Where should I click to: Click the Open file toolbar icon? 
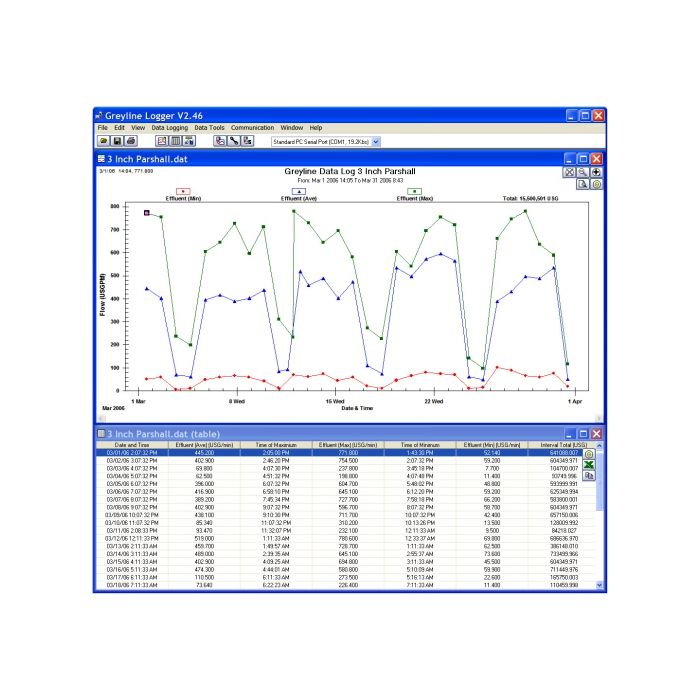point(104,141)
